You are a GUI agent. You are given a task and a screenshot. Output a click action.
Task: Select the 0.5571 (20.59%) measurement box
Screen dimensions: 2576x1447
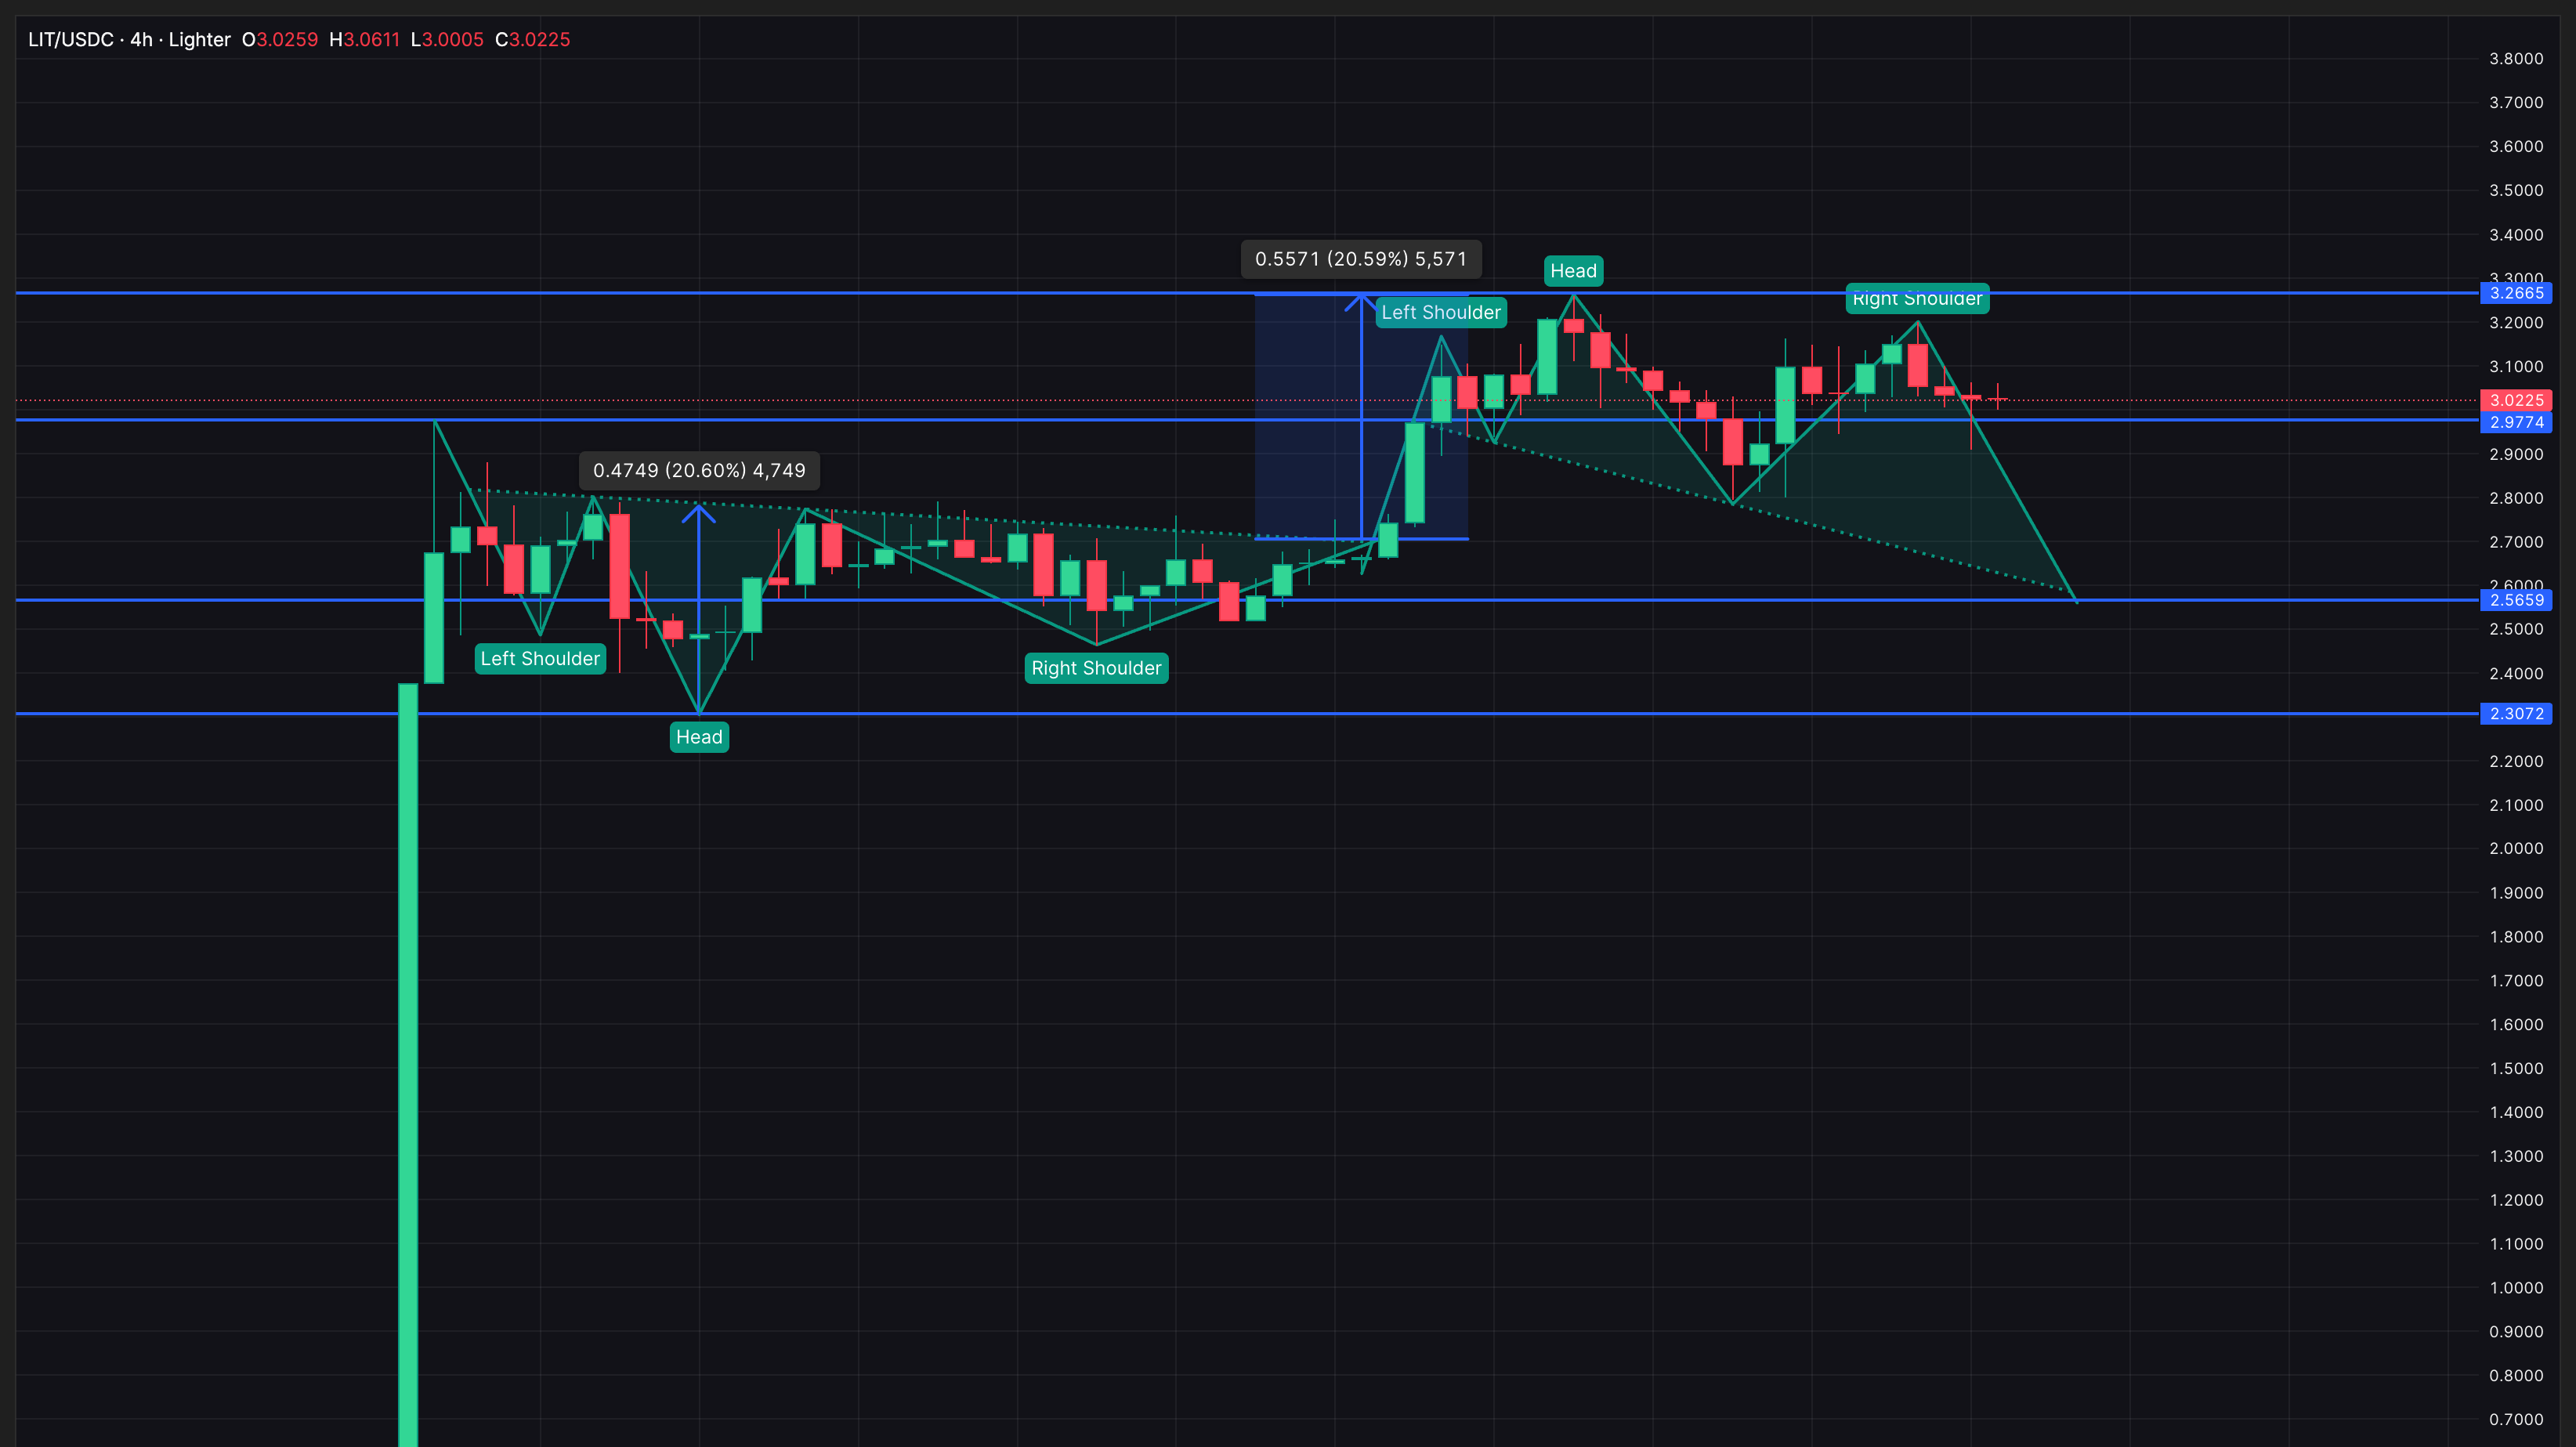point(1361,259)
